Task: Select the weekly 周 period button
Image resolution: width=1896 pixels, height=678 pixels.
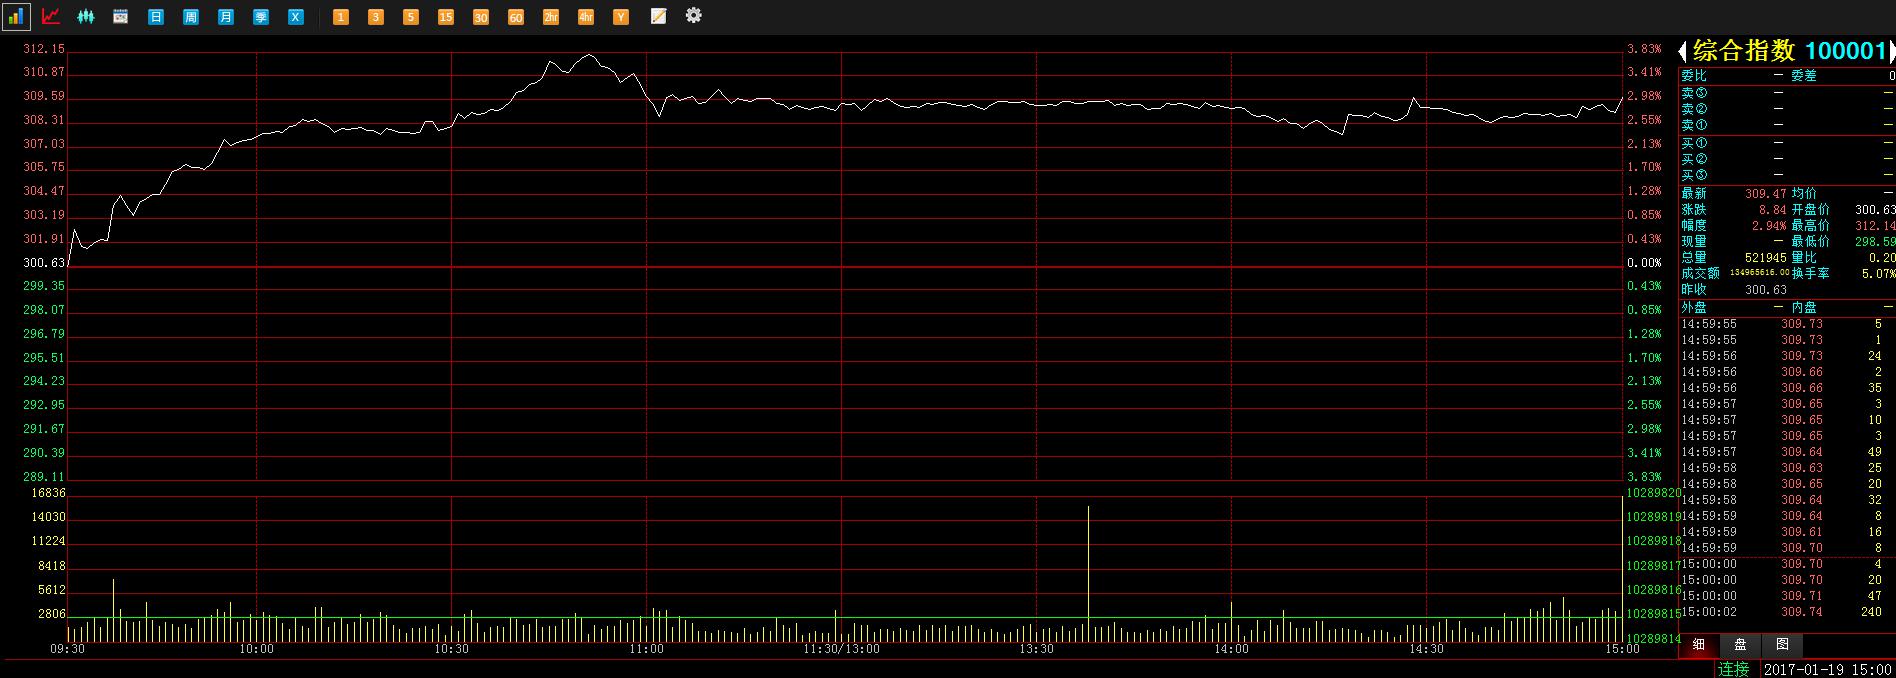Action: (x=191, y=17)
